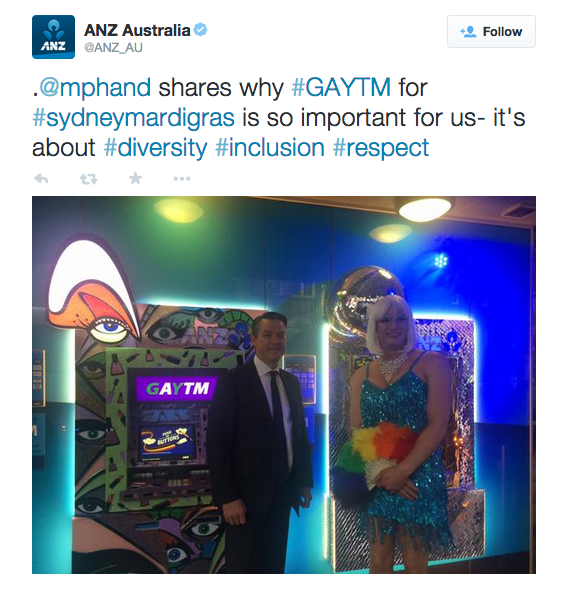Open the #diversity hashtag link
Viewport: 566px width, 590px height.
click(155, 148)
